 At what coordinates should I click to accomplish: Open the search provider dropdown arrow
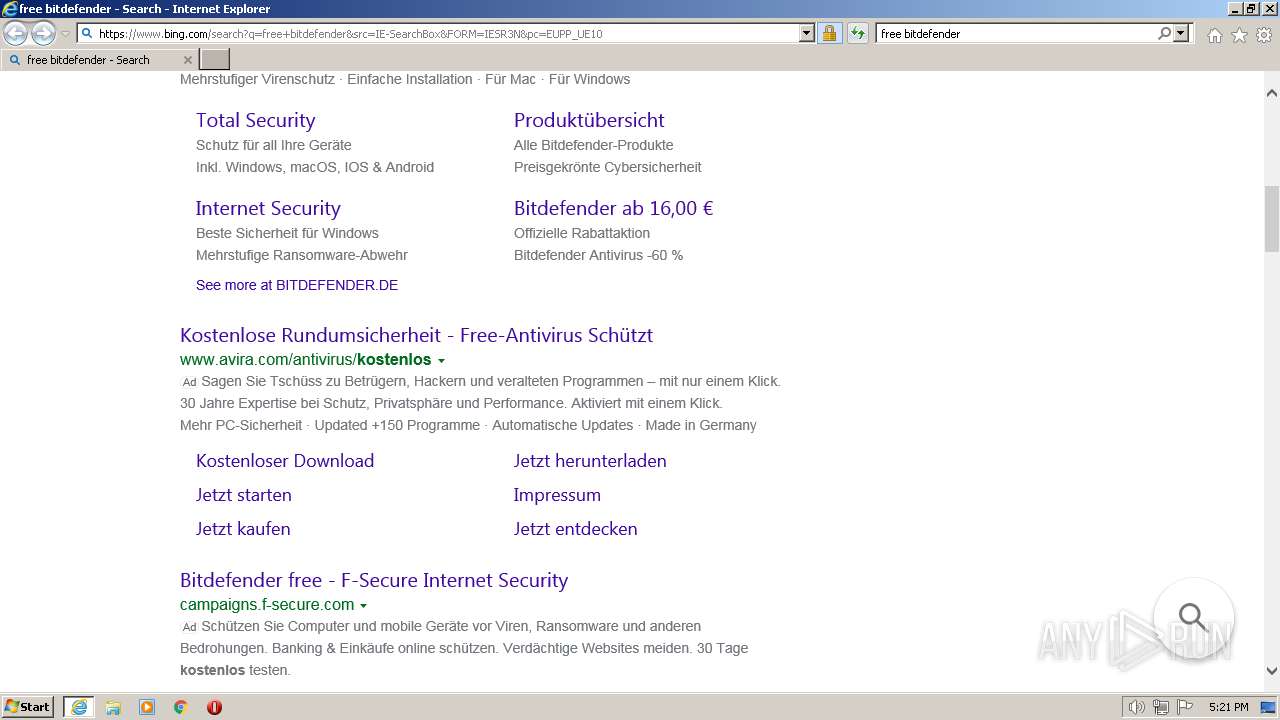[x=1181, y=33]
